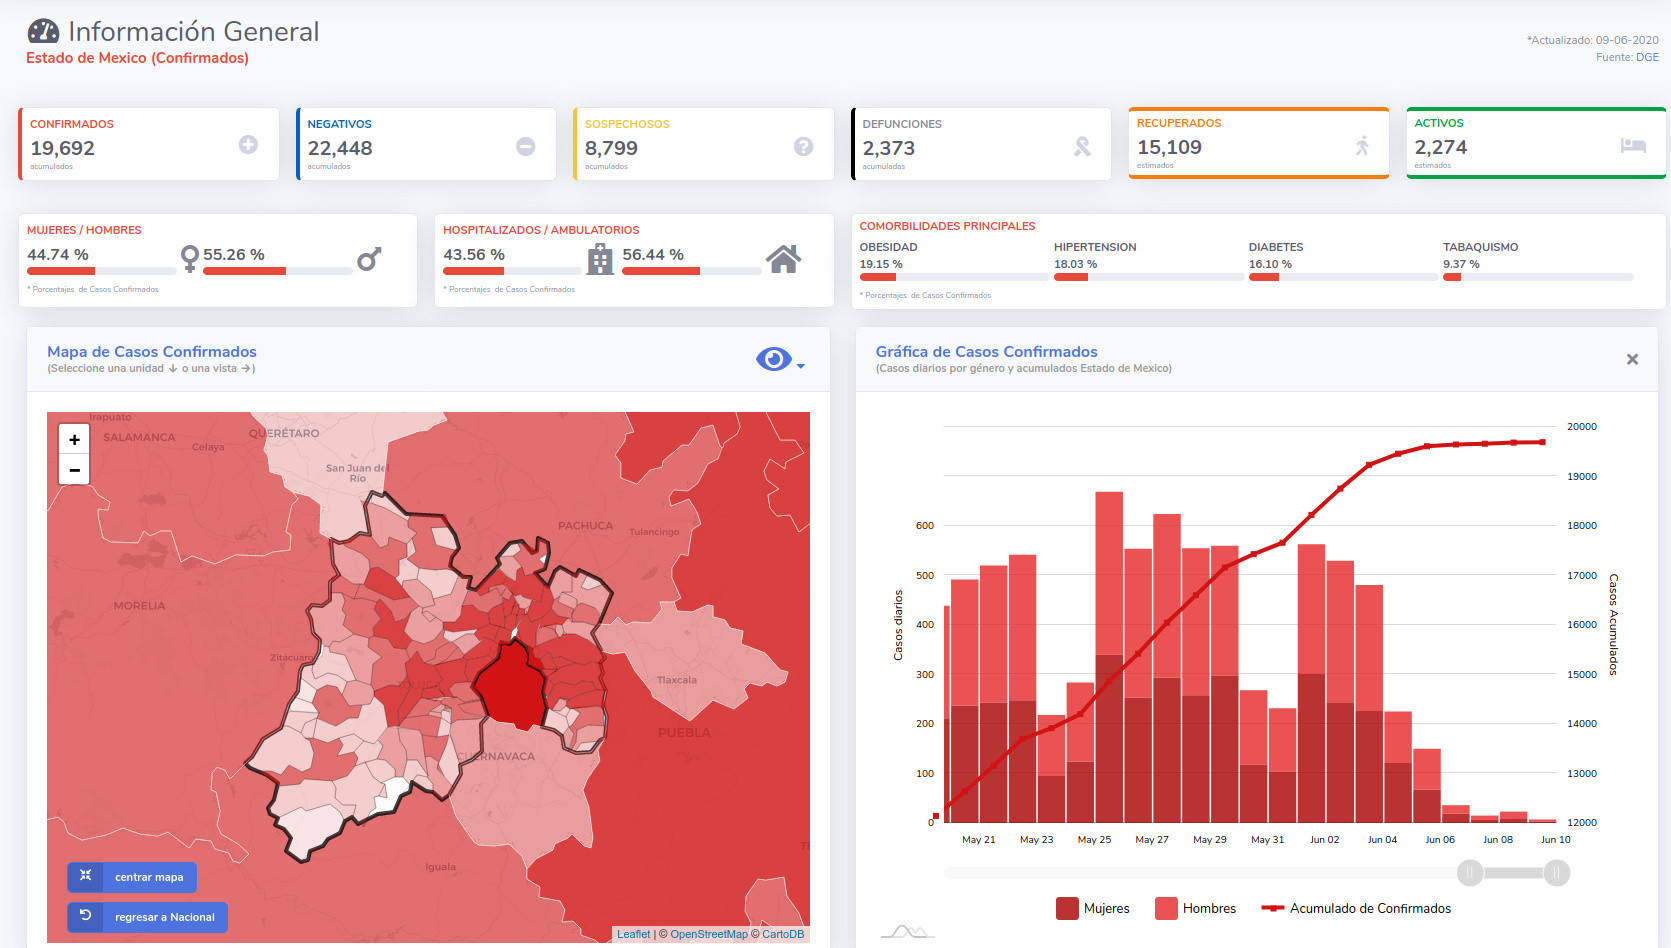
Task: Click left handle of chart range slider
Action: point(1470,873)
